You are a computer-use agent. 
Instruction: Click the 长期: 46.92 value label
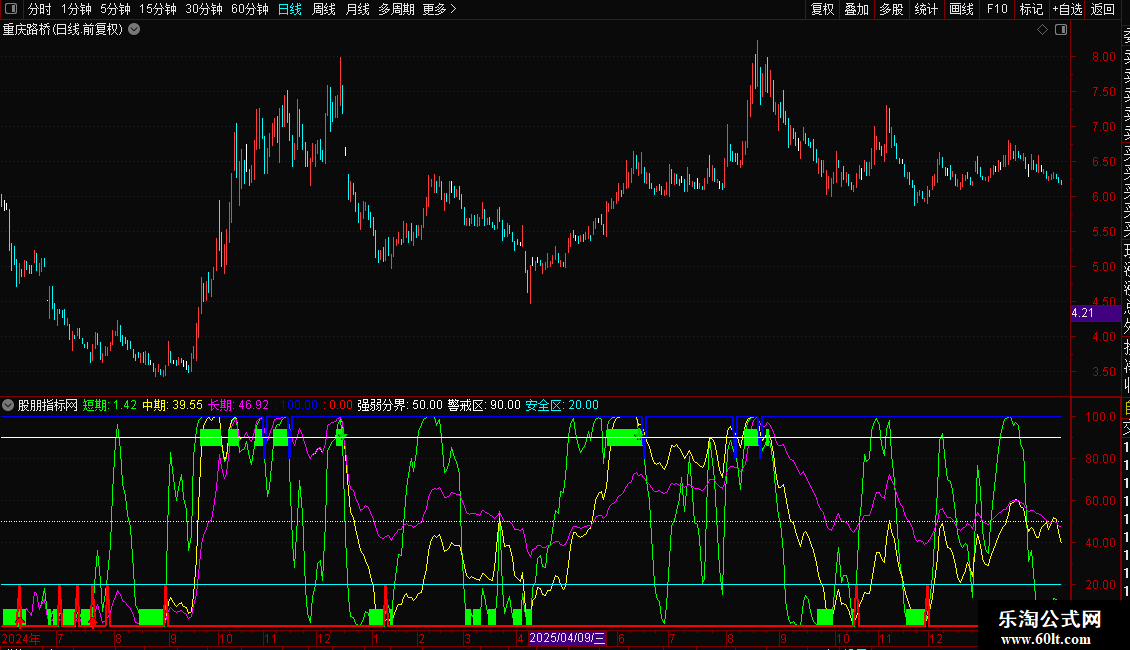(x=239, y=405)
